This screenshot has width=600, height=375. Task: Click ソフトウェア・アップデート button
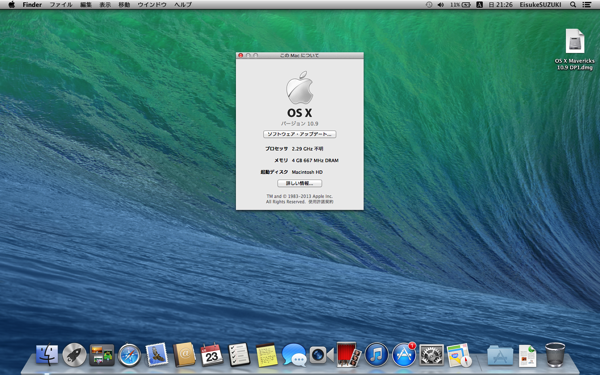click(300, 134)
